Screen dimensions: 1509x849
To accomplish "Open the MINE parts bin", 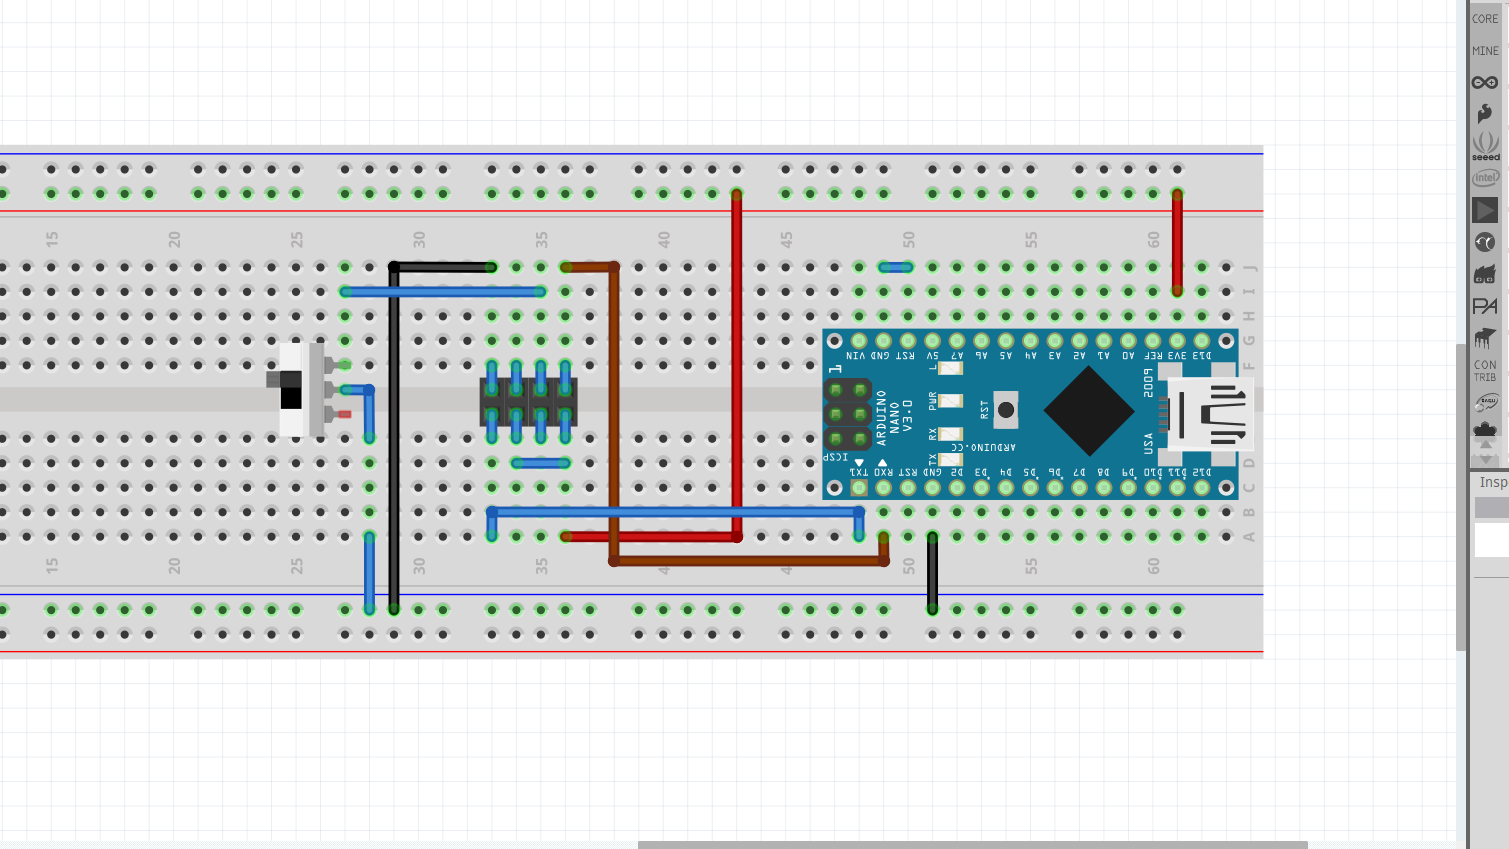I will point(1485,50).
